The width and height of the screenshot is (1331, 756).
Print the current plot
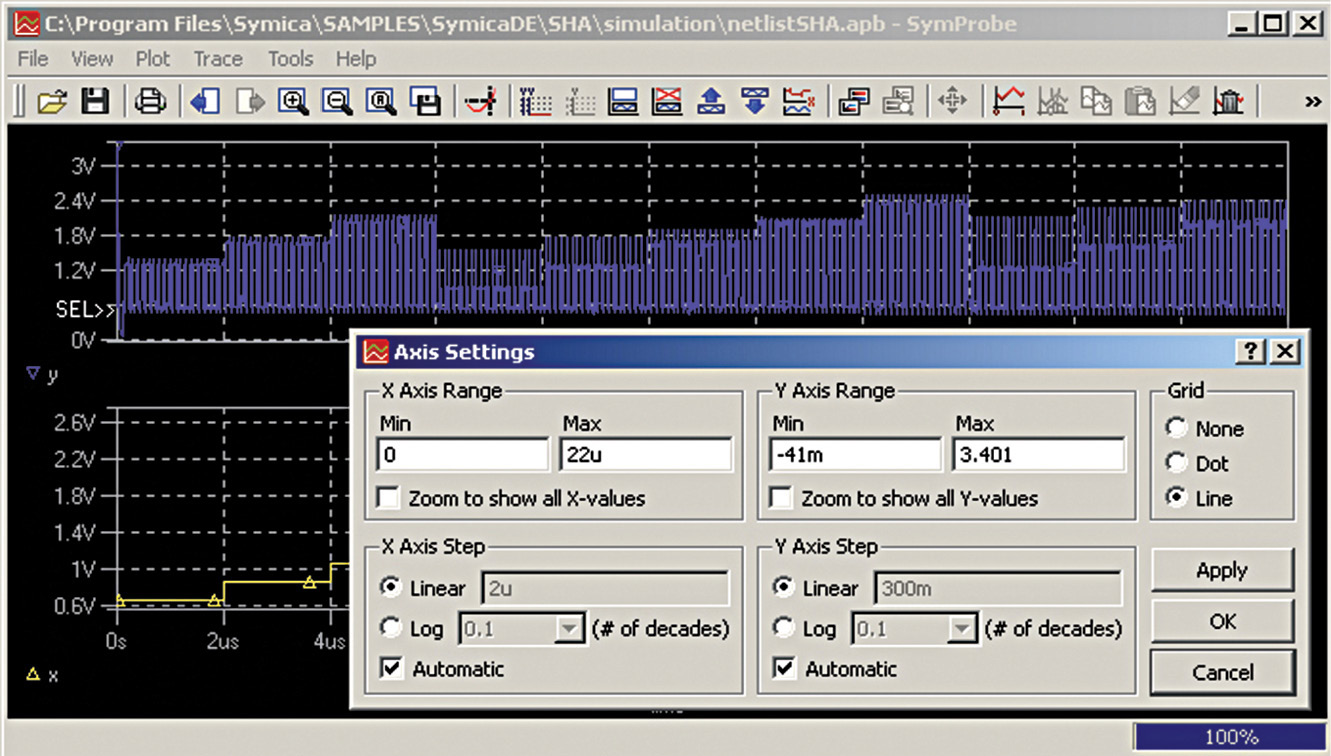coord(150,100)
